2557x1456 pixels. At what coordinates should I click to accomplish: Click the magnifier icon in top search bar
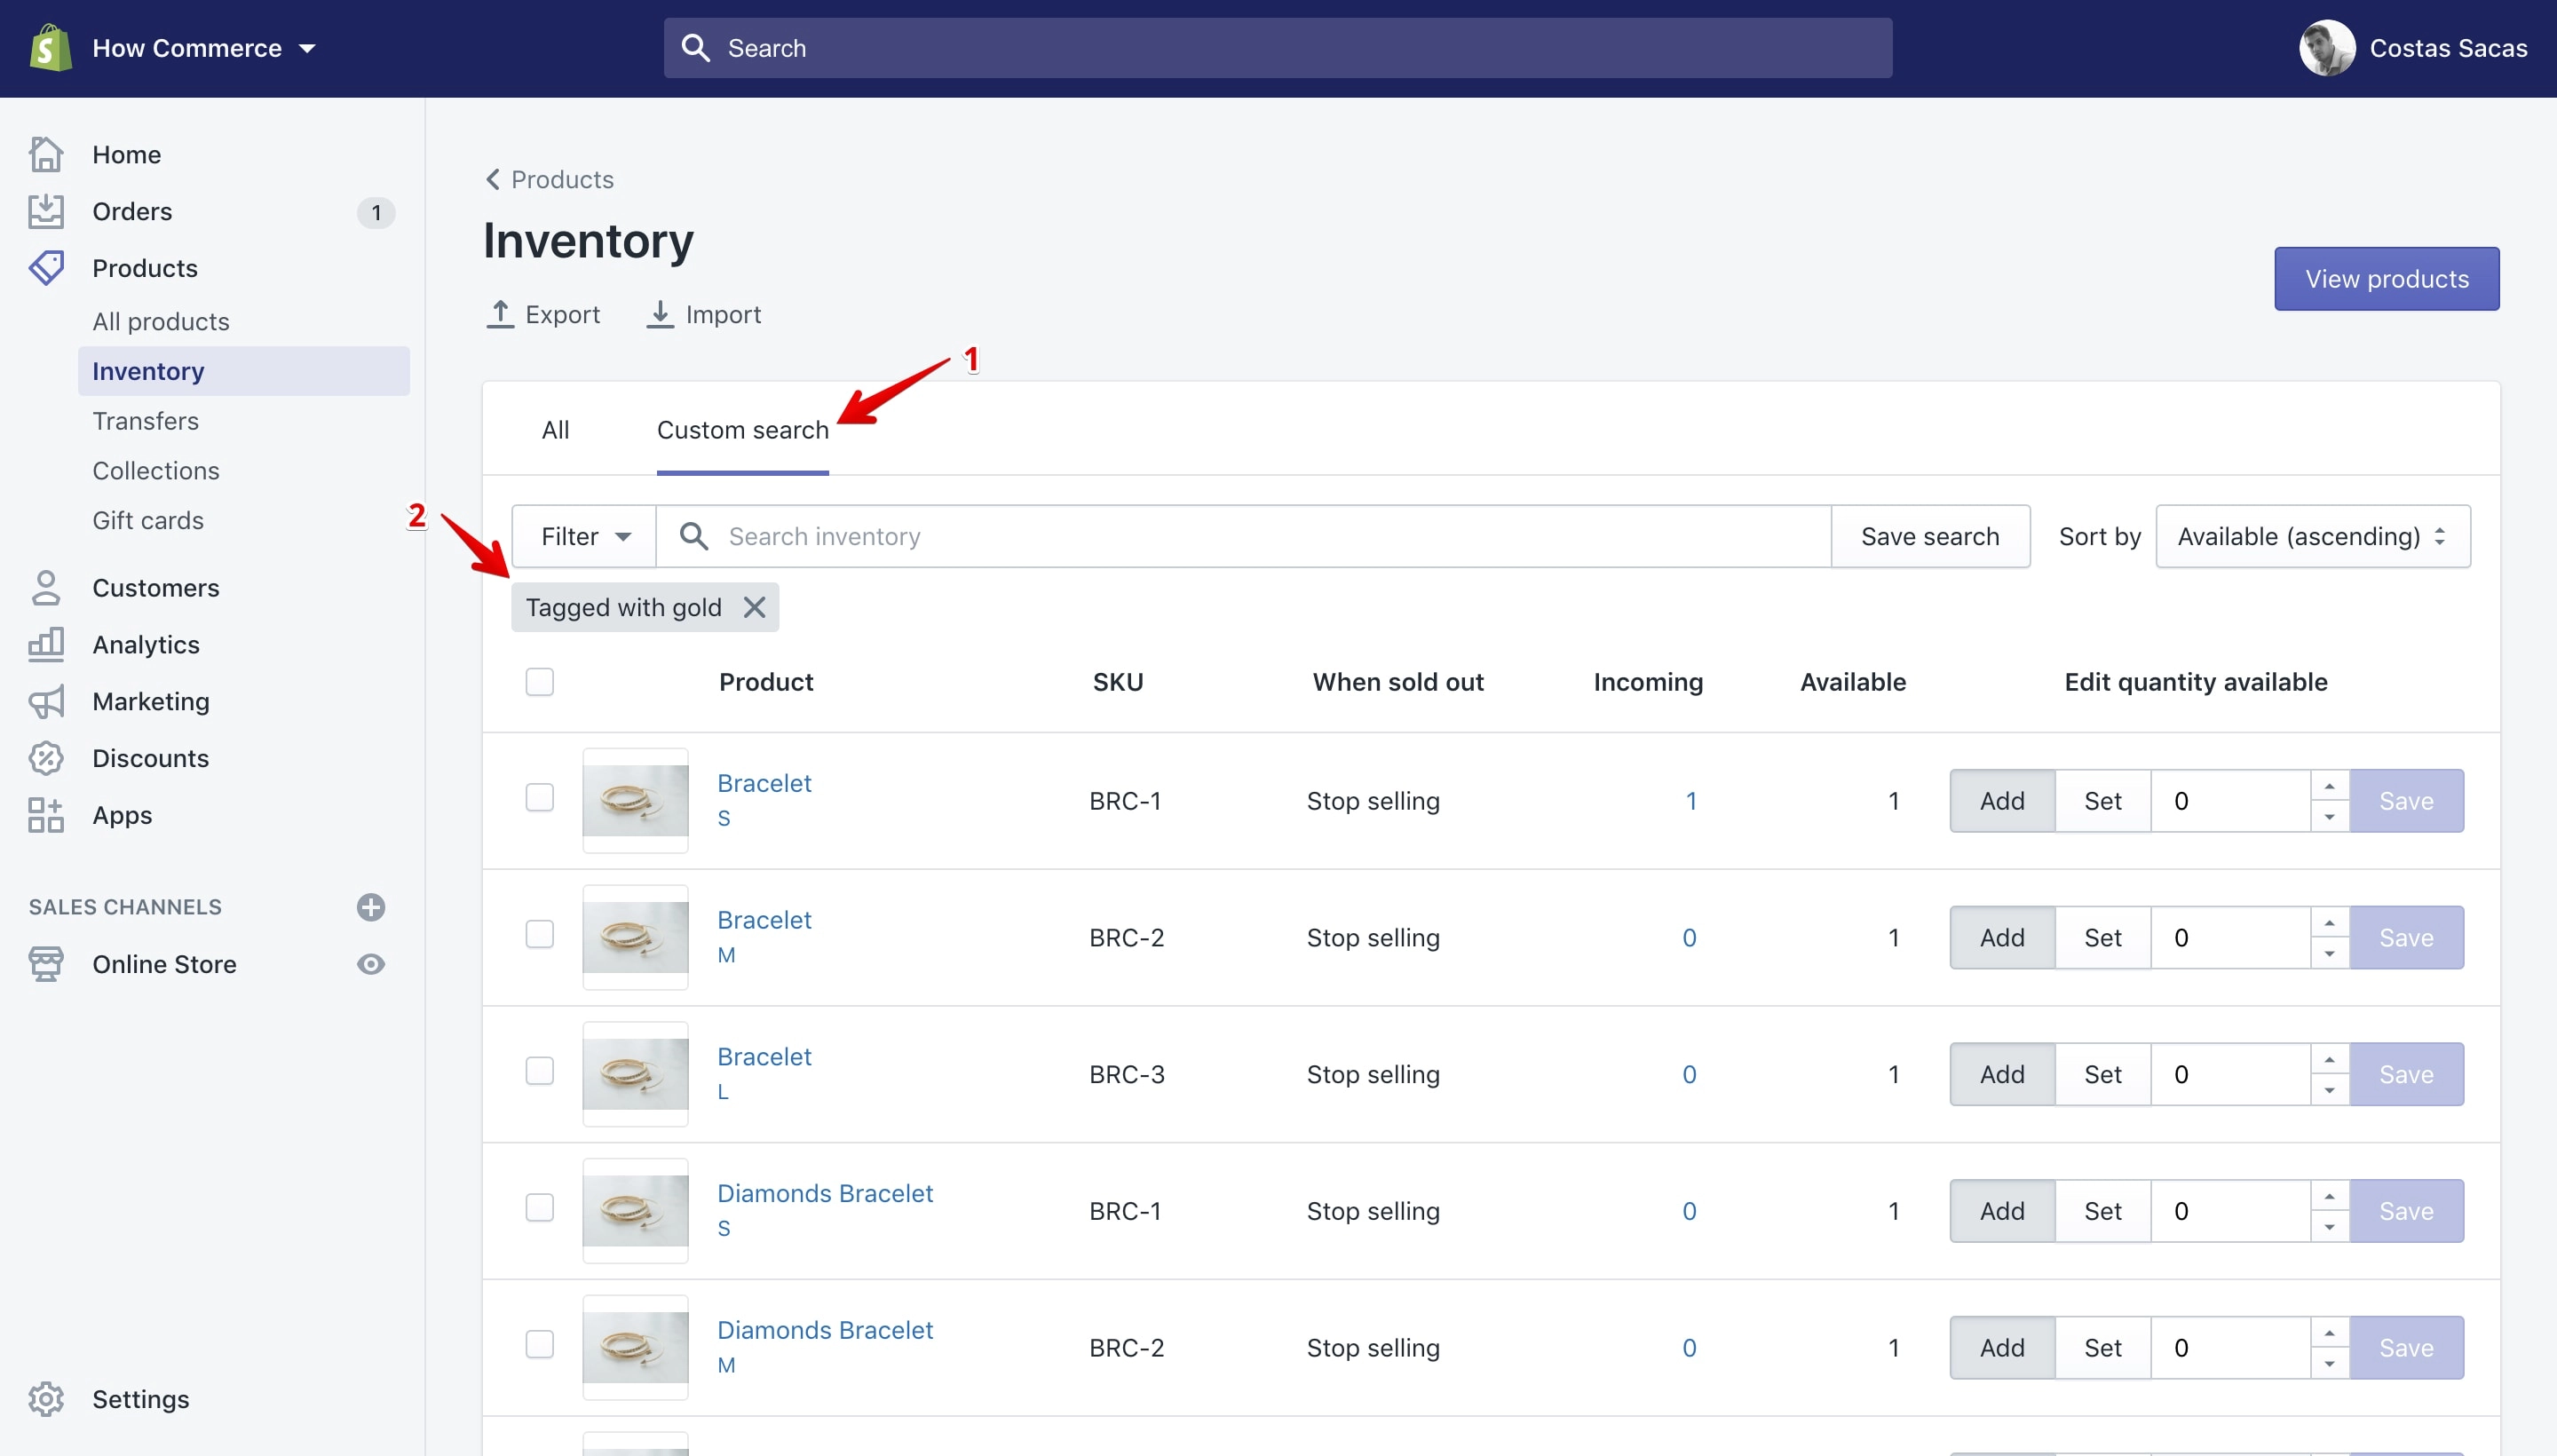[695, 48]
